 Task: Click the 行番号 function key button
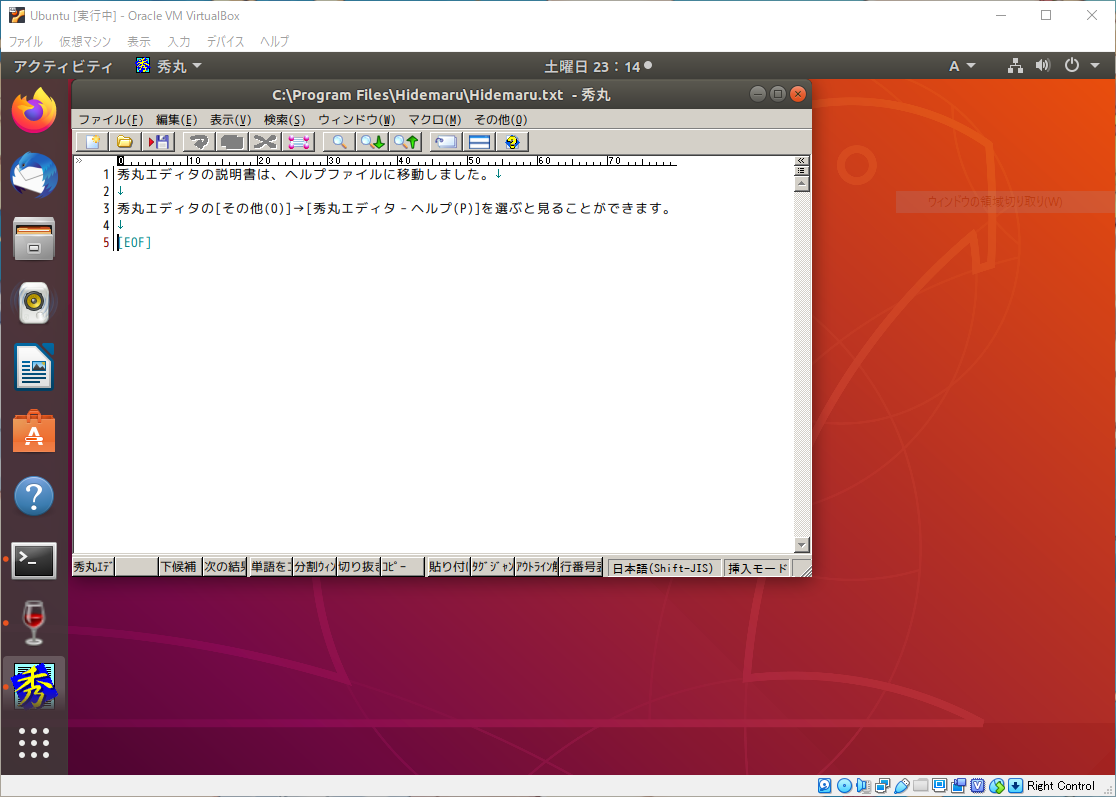(x=581, y=566)
